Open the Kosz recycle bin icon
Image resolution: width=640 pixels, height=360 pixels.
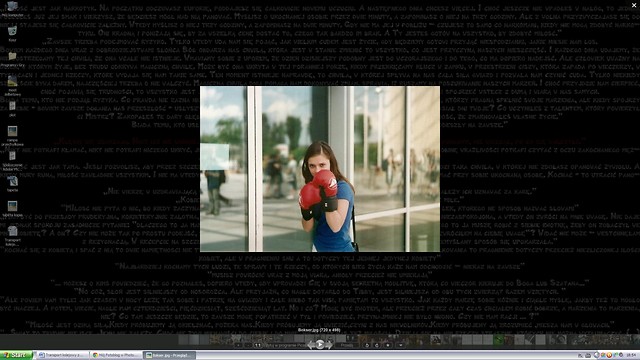click(12, 34)
